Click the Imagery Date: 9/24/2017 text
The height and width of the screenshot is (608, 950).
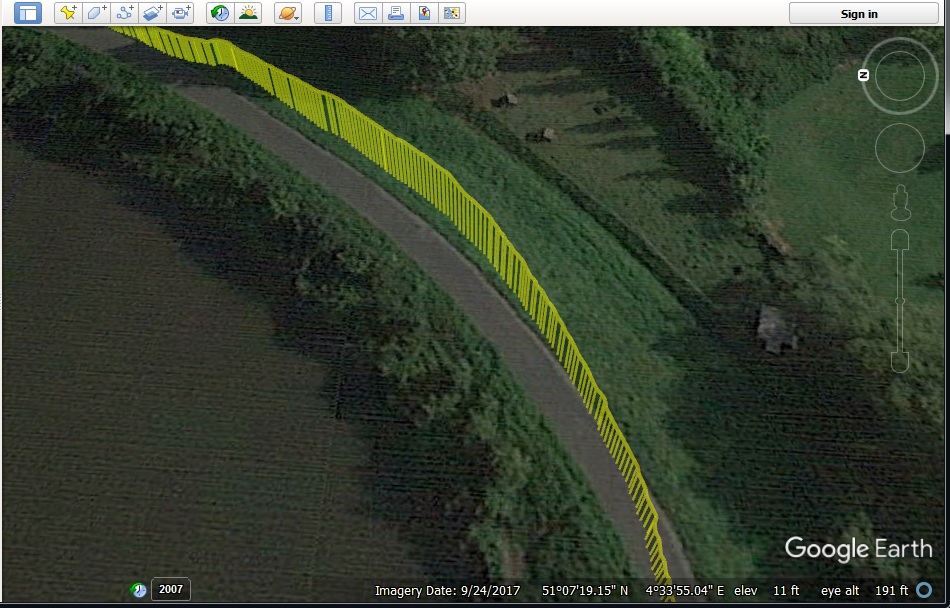pyautogui.click(x=447, y=590)
